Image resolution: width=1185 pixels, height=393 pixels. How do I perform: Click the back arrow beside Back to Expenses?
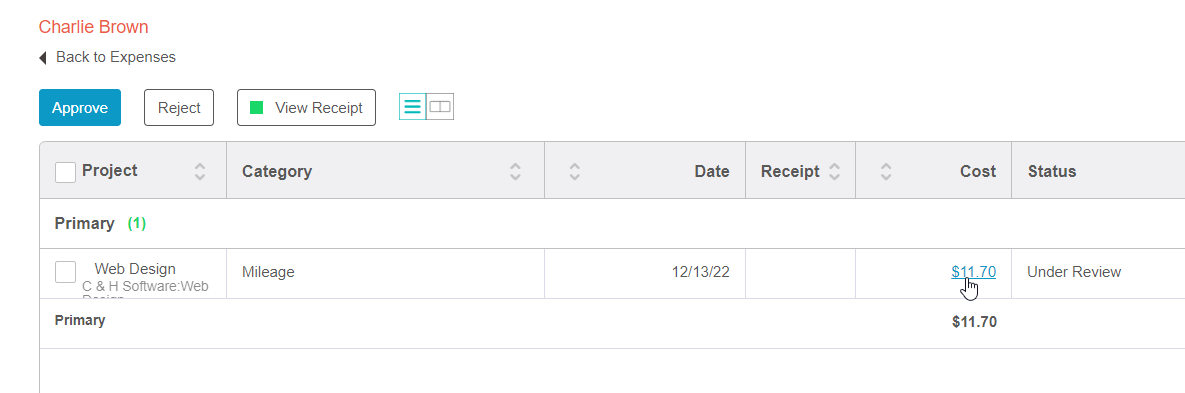pyautogui.click(x=43, y=57)
